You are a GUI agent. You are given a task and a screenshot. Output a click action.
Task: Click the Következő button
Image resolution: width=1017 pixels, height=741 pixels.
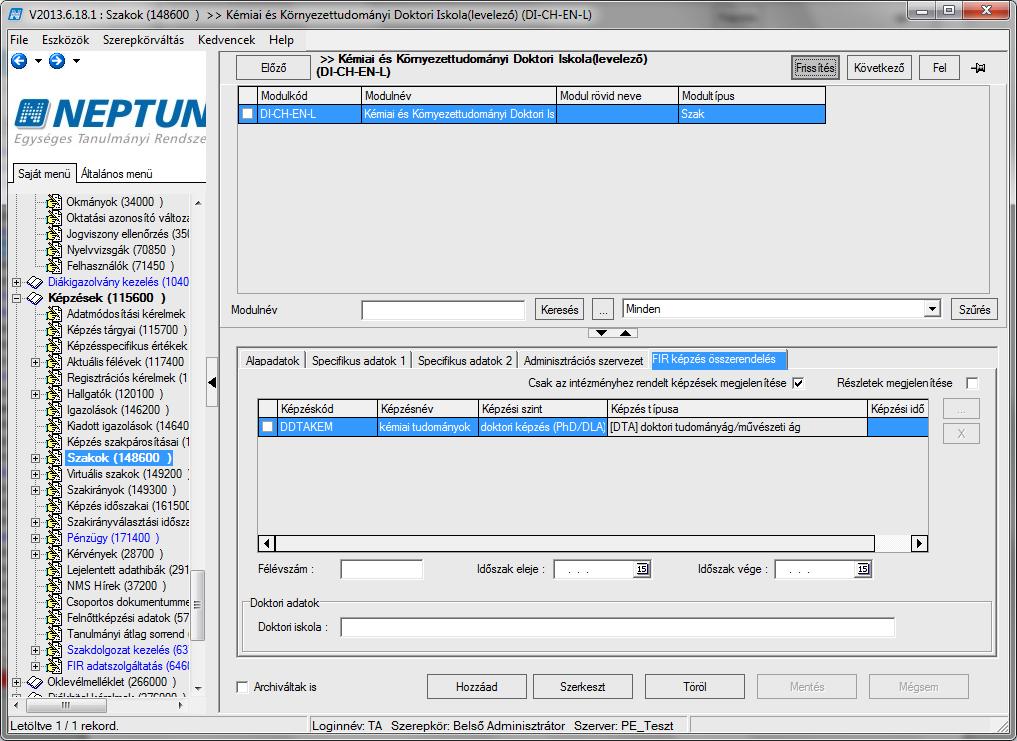[x=879, y=67]
